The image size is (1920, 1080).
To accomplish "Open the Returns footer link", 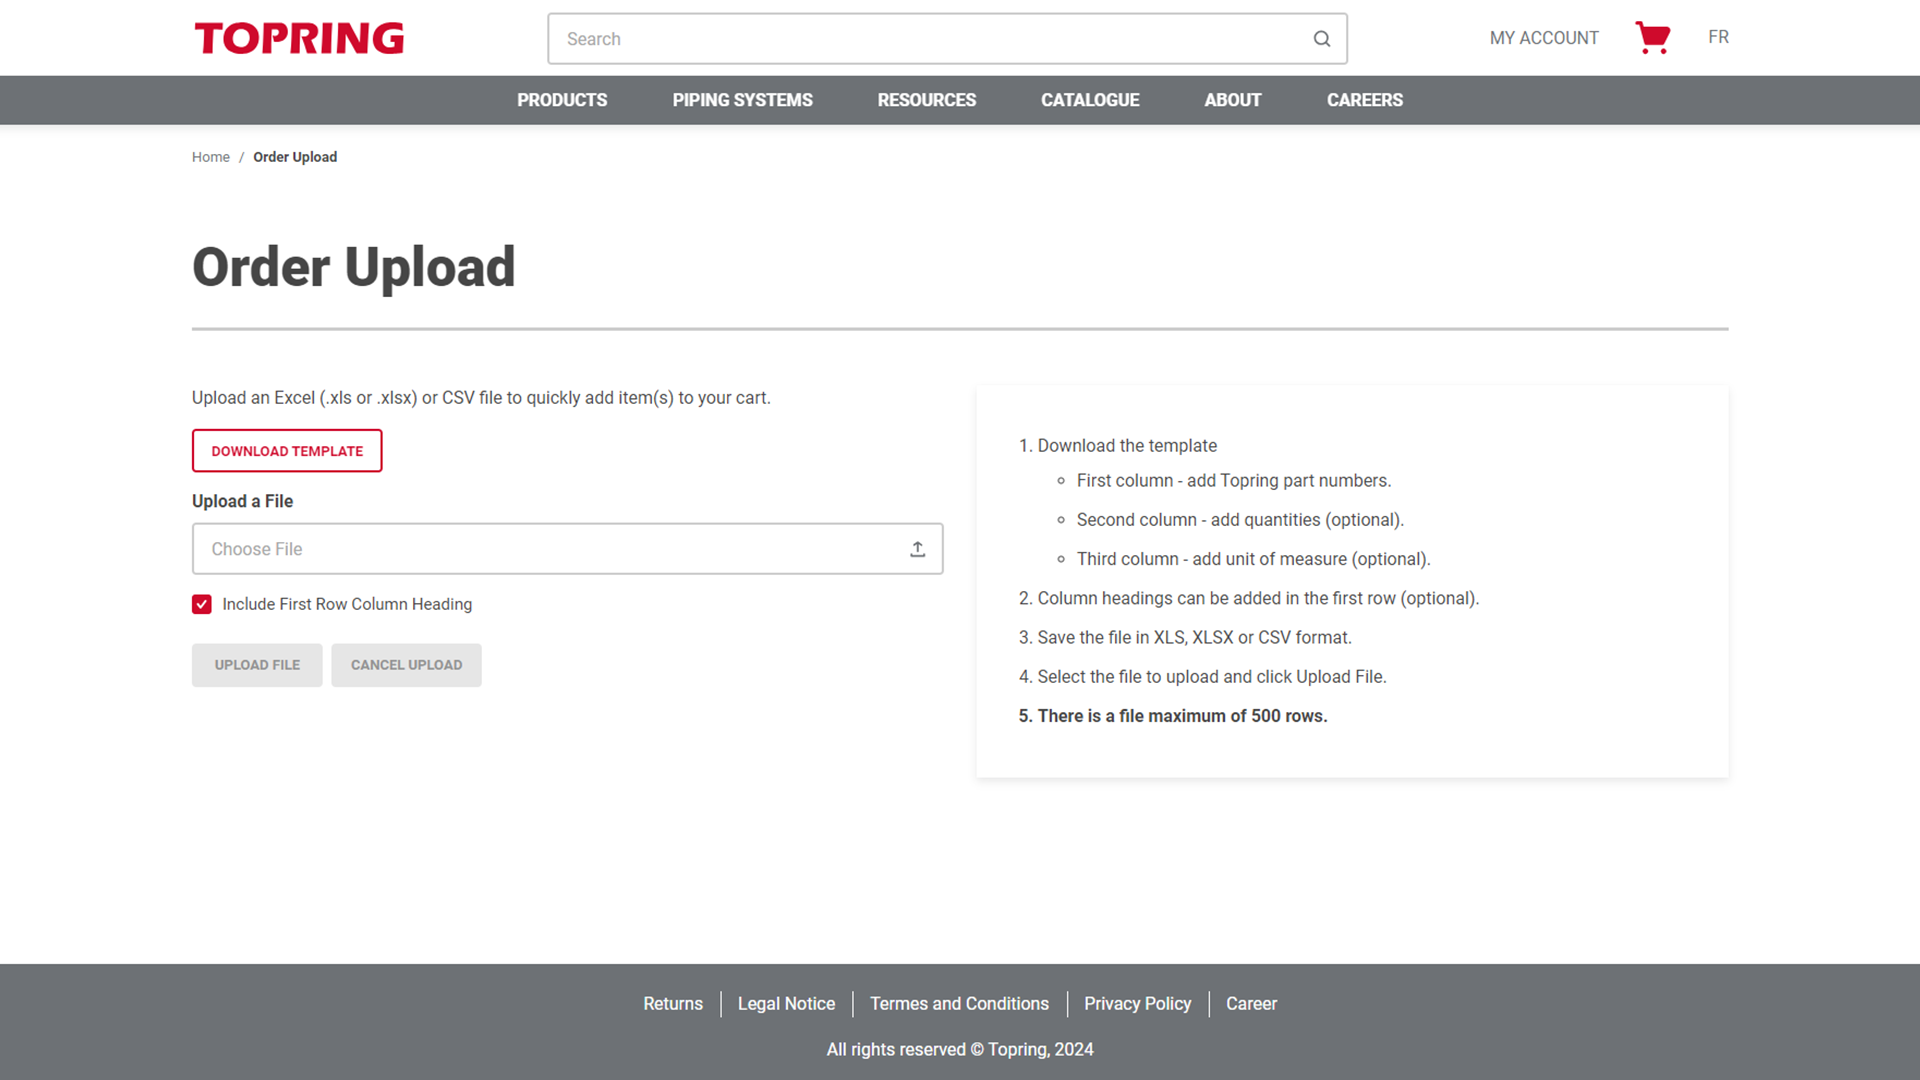I will (673, 1004).
